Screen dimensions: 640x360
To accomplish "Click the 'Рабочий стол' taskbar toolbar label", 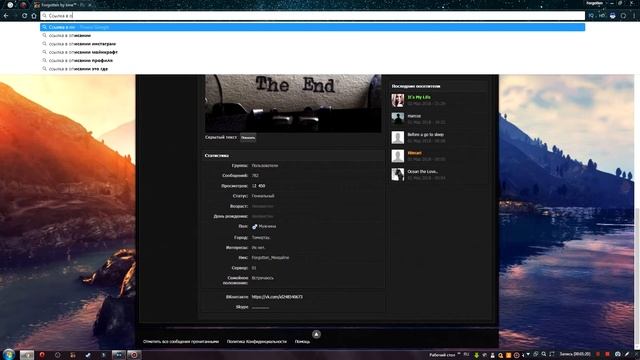I will [442, 355].
